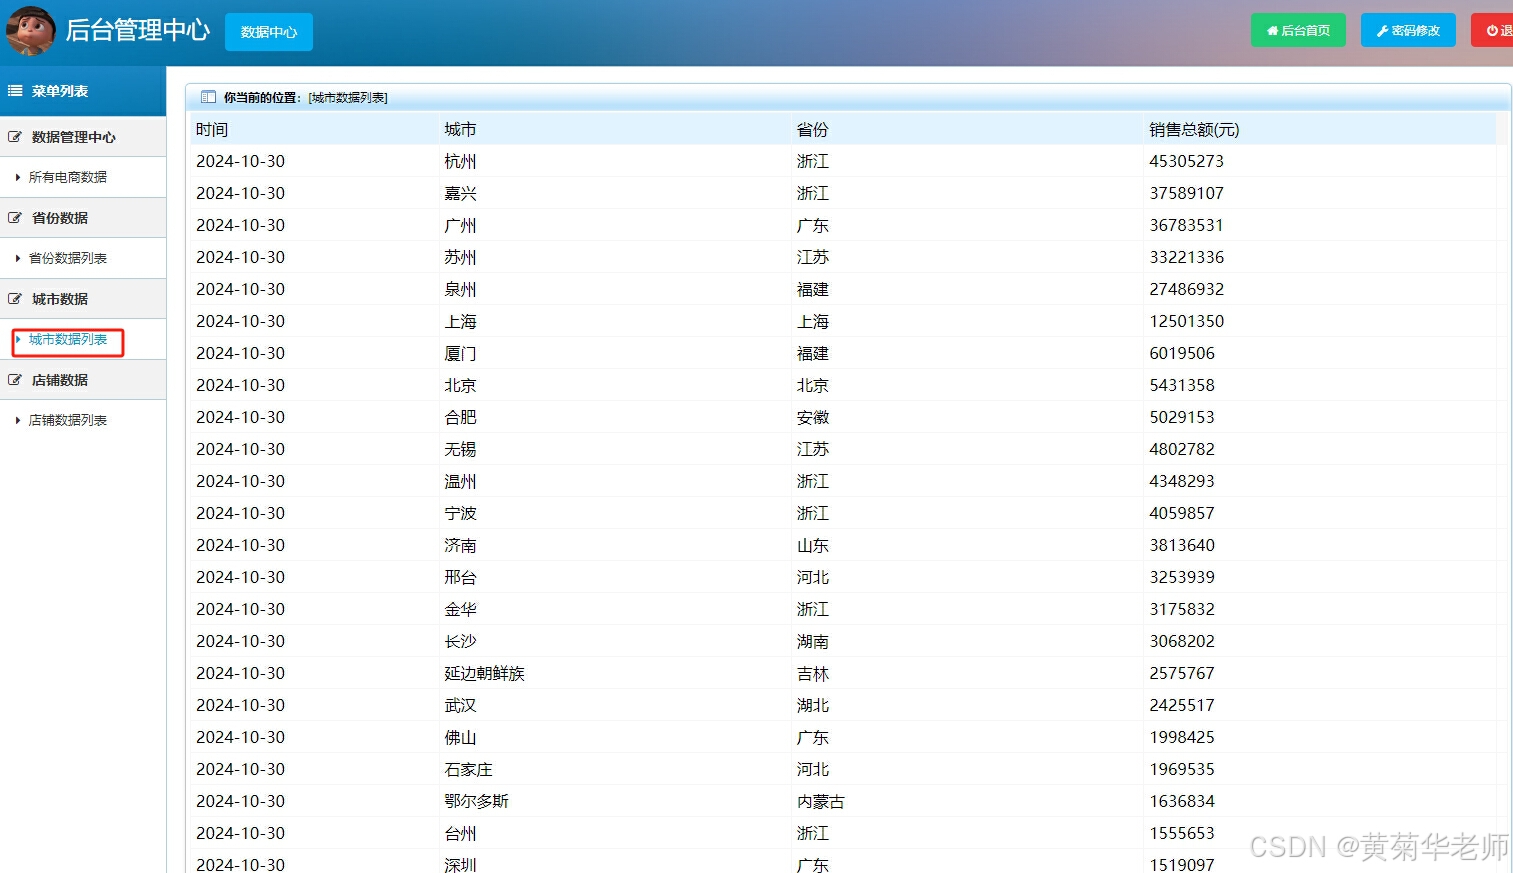Collapse the 省份数据 section
This screenshot has height=873, width=1513.
[83, 218]
